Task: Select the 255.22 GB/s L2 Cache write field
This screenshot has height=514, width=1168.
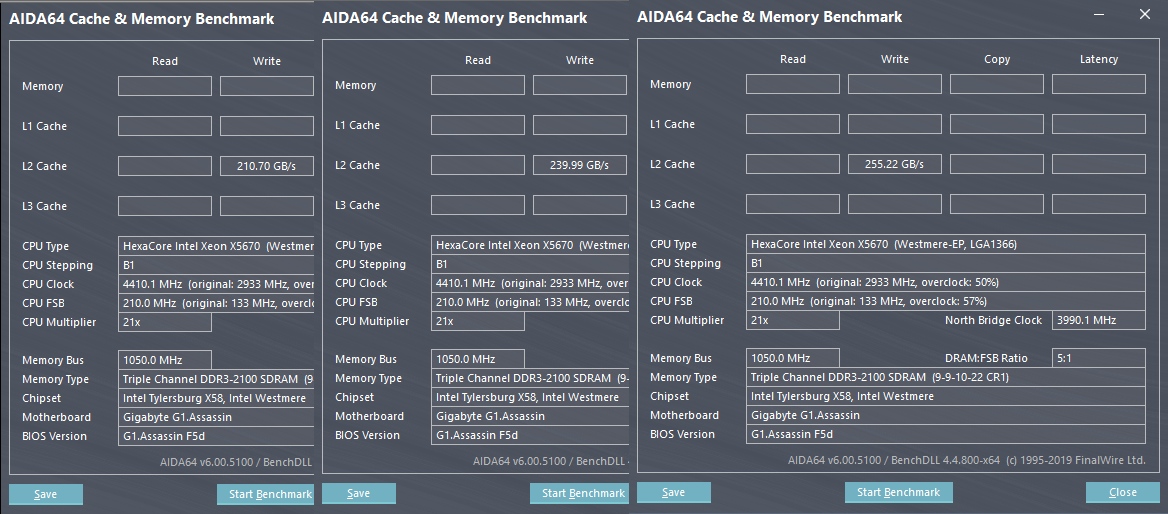Action: pos(894,164)
